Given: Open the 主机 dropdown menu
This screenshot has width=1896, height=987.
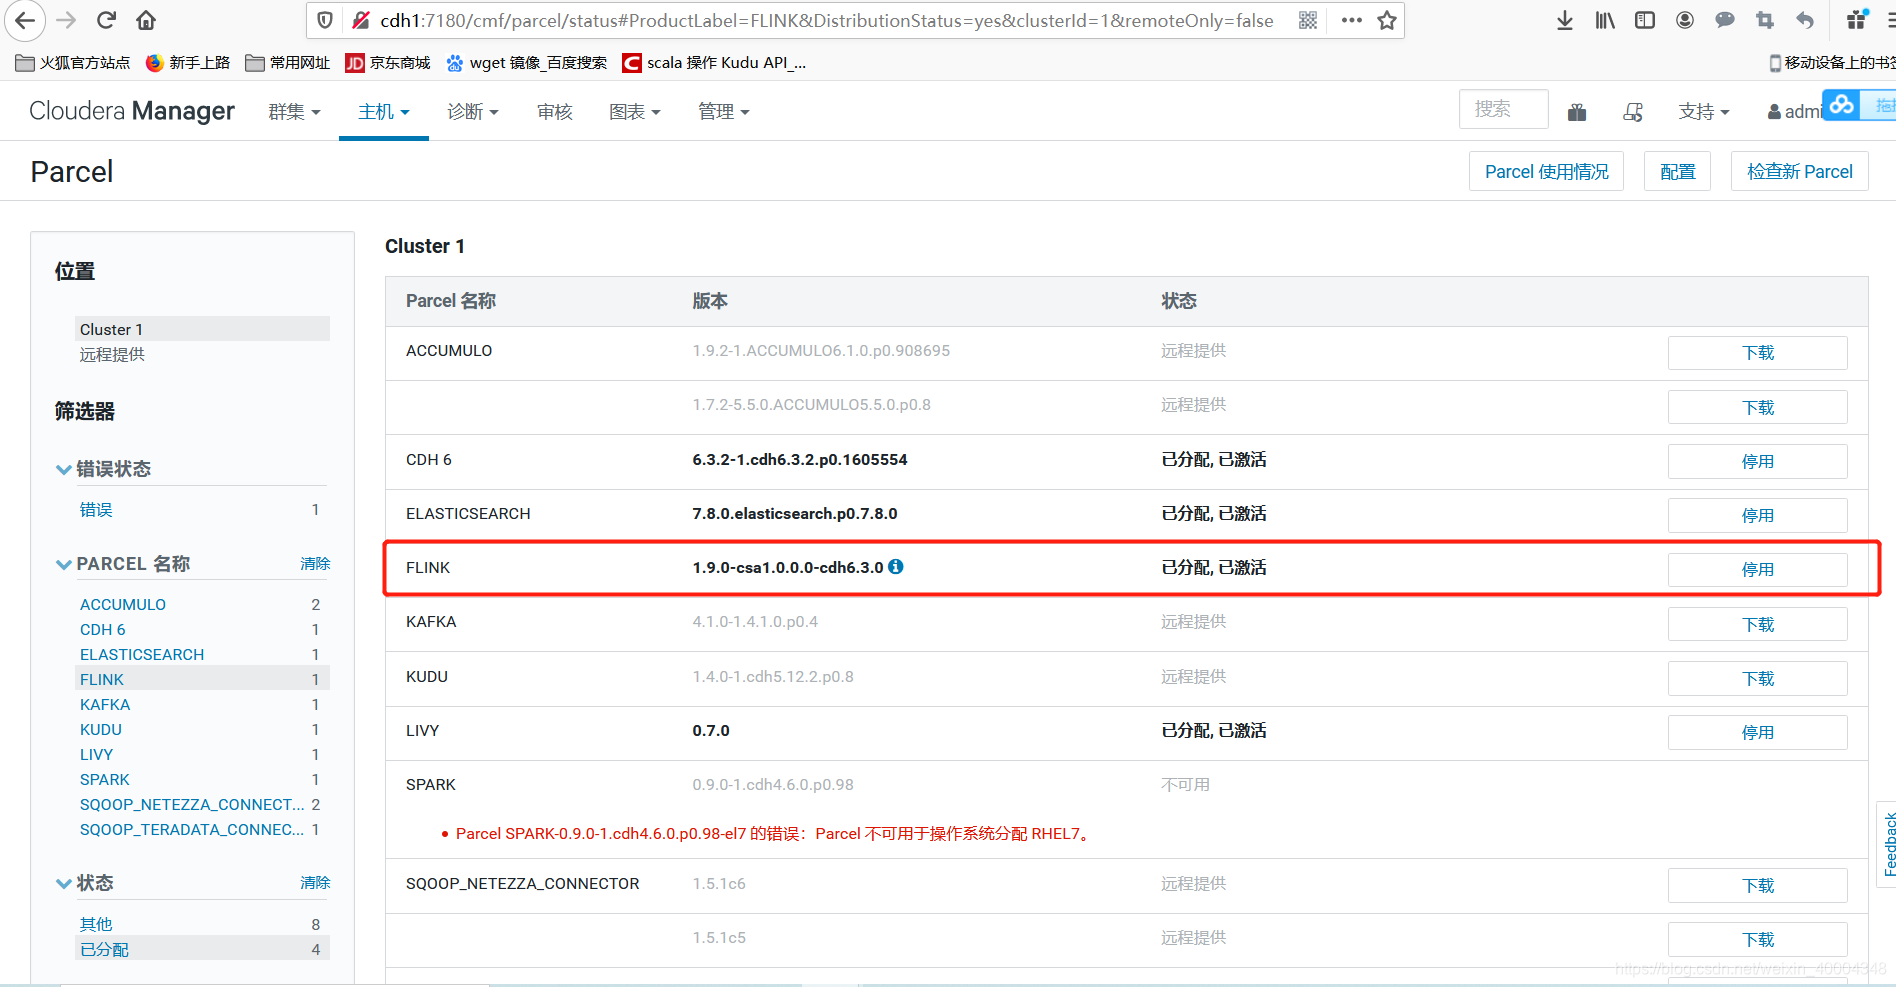Looking at the screenshot, I should (384, 112).
